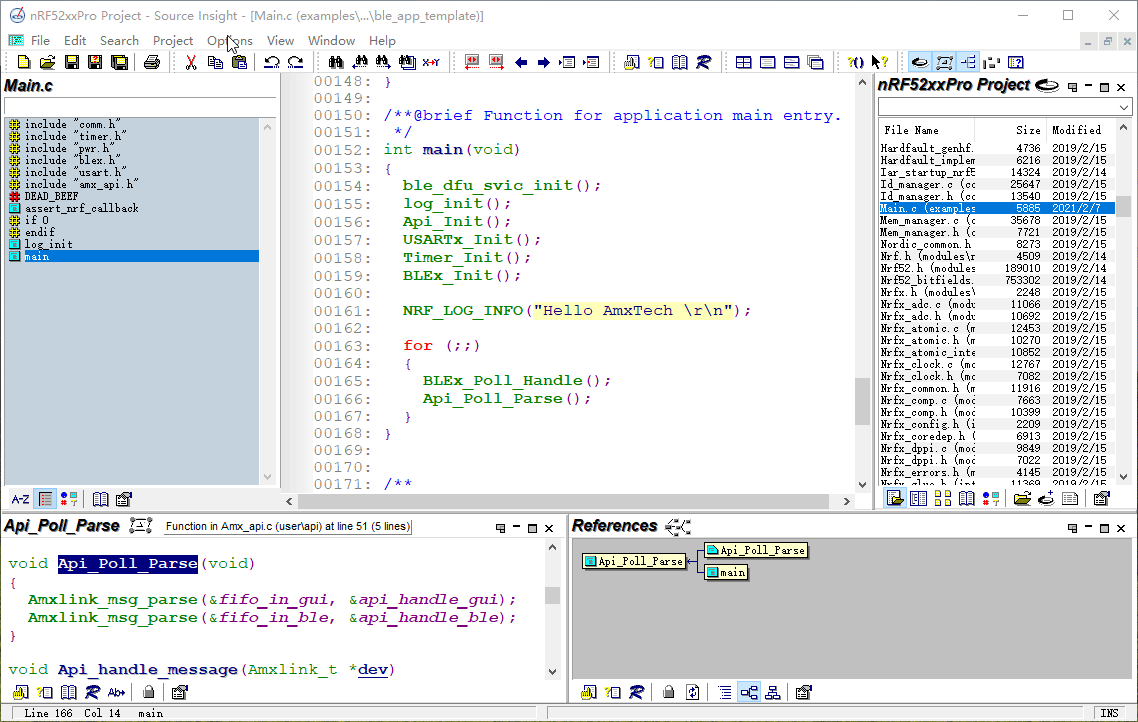Toggle A-Z sorting in Main.c symbol panel
Image resolution: width=1138 pixels, height=722 pixels.
[20, 499]
